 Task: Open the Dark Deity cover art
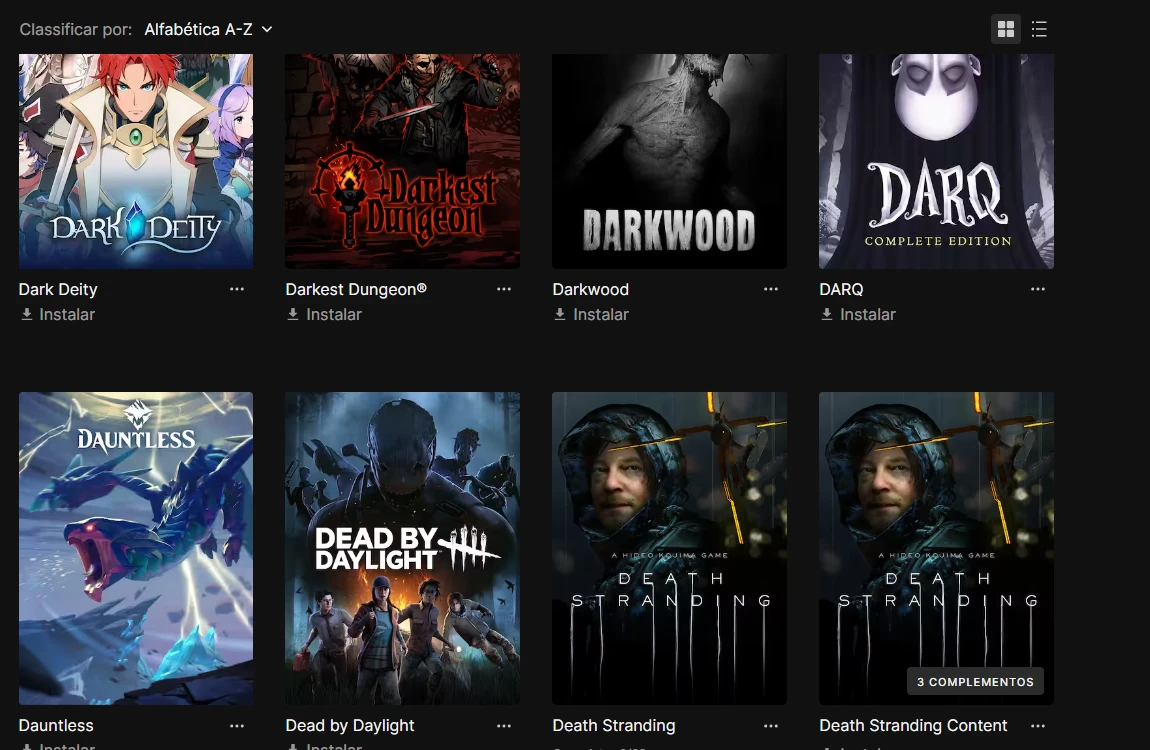pos(136,161)
